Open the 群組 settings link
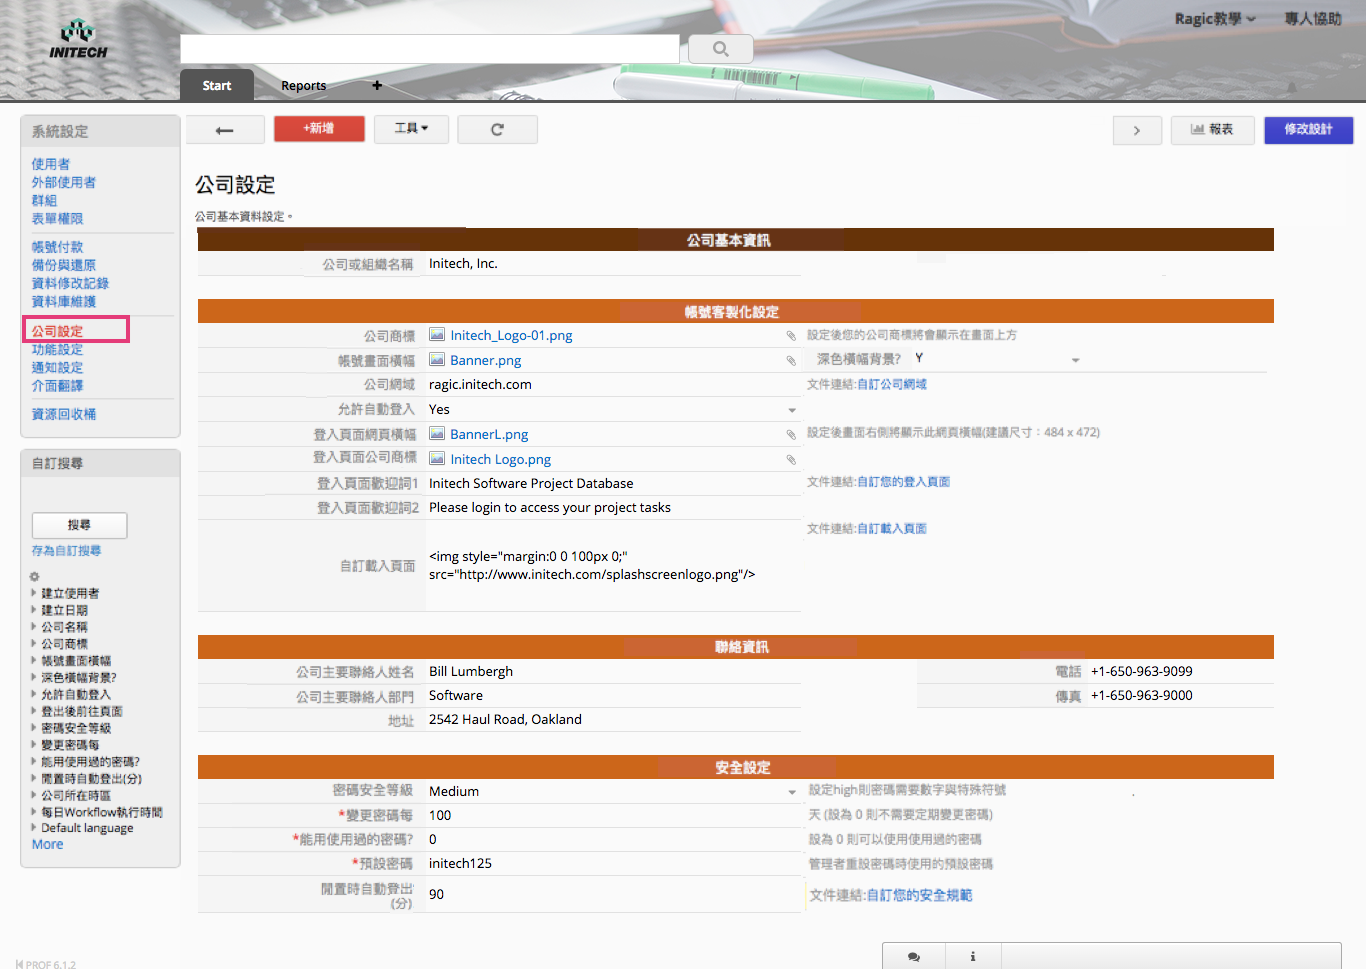The image size is (1366, 969). pos(44,200)
